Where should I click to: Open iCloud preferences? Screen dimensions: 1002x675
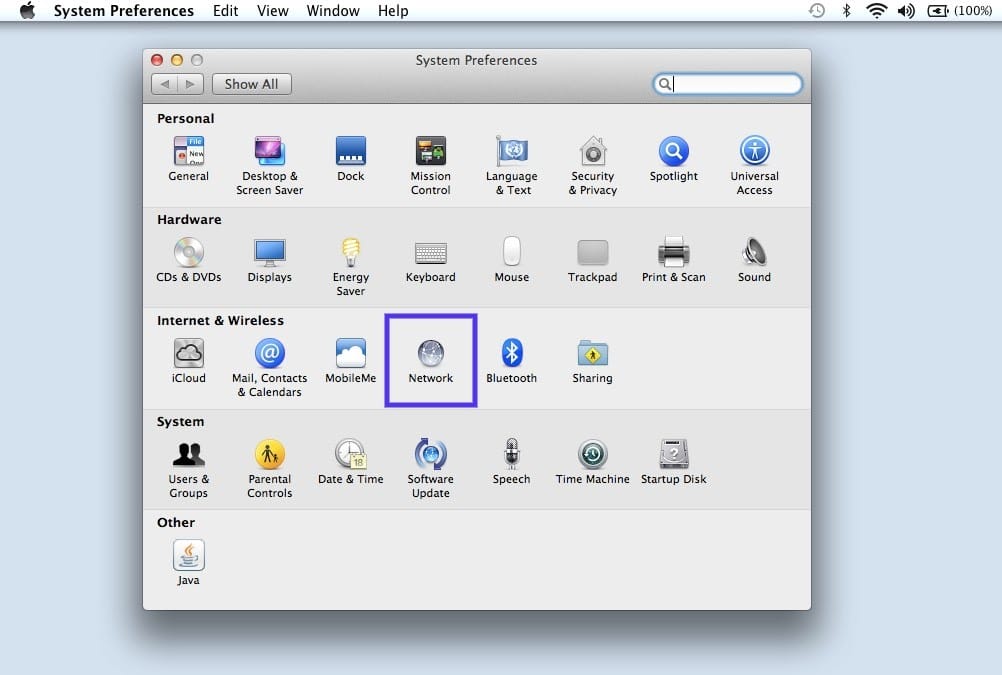pos(188,352)
